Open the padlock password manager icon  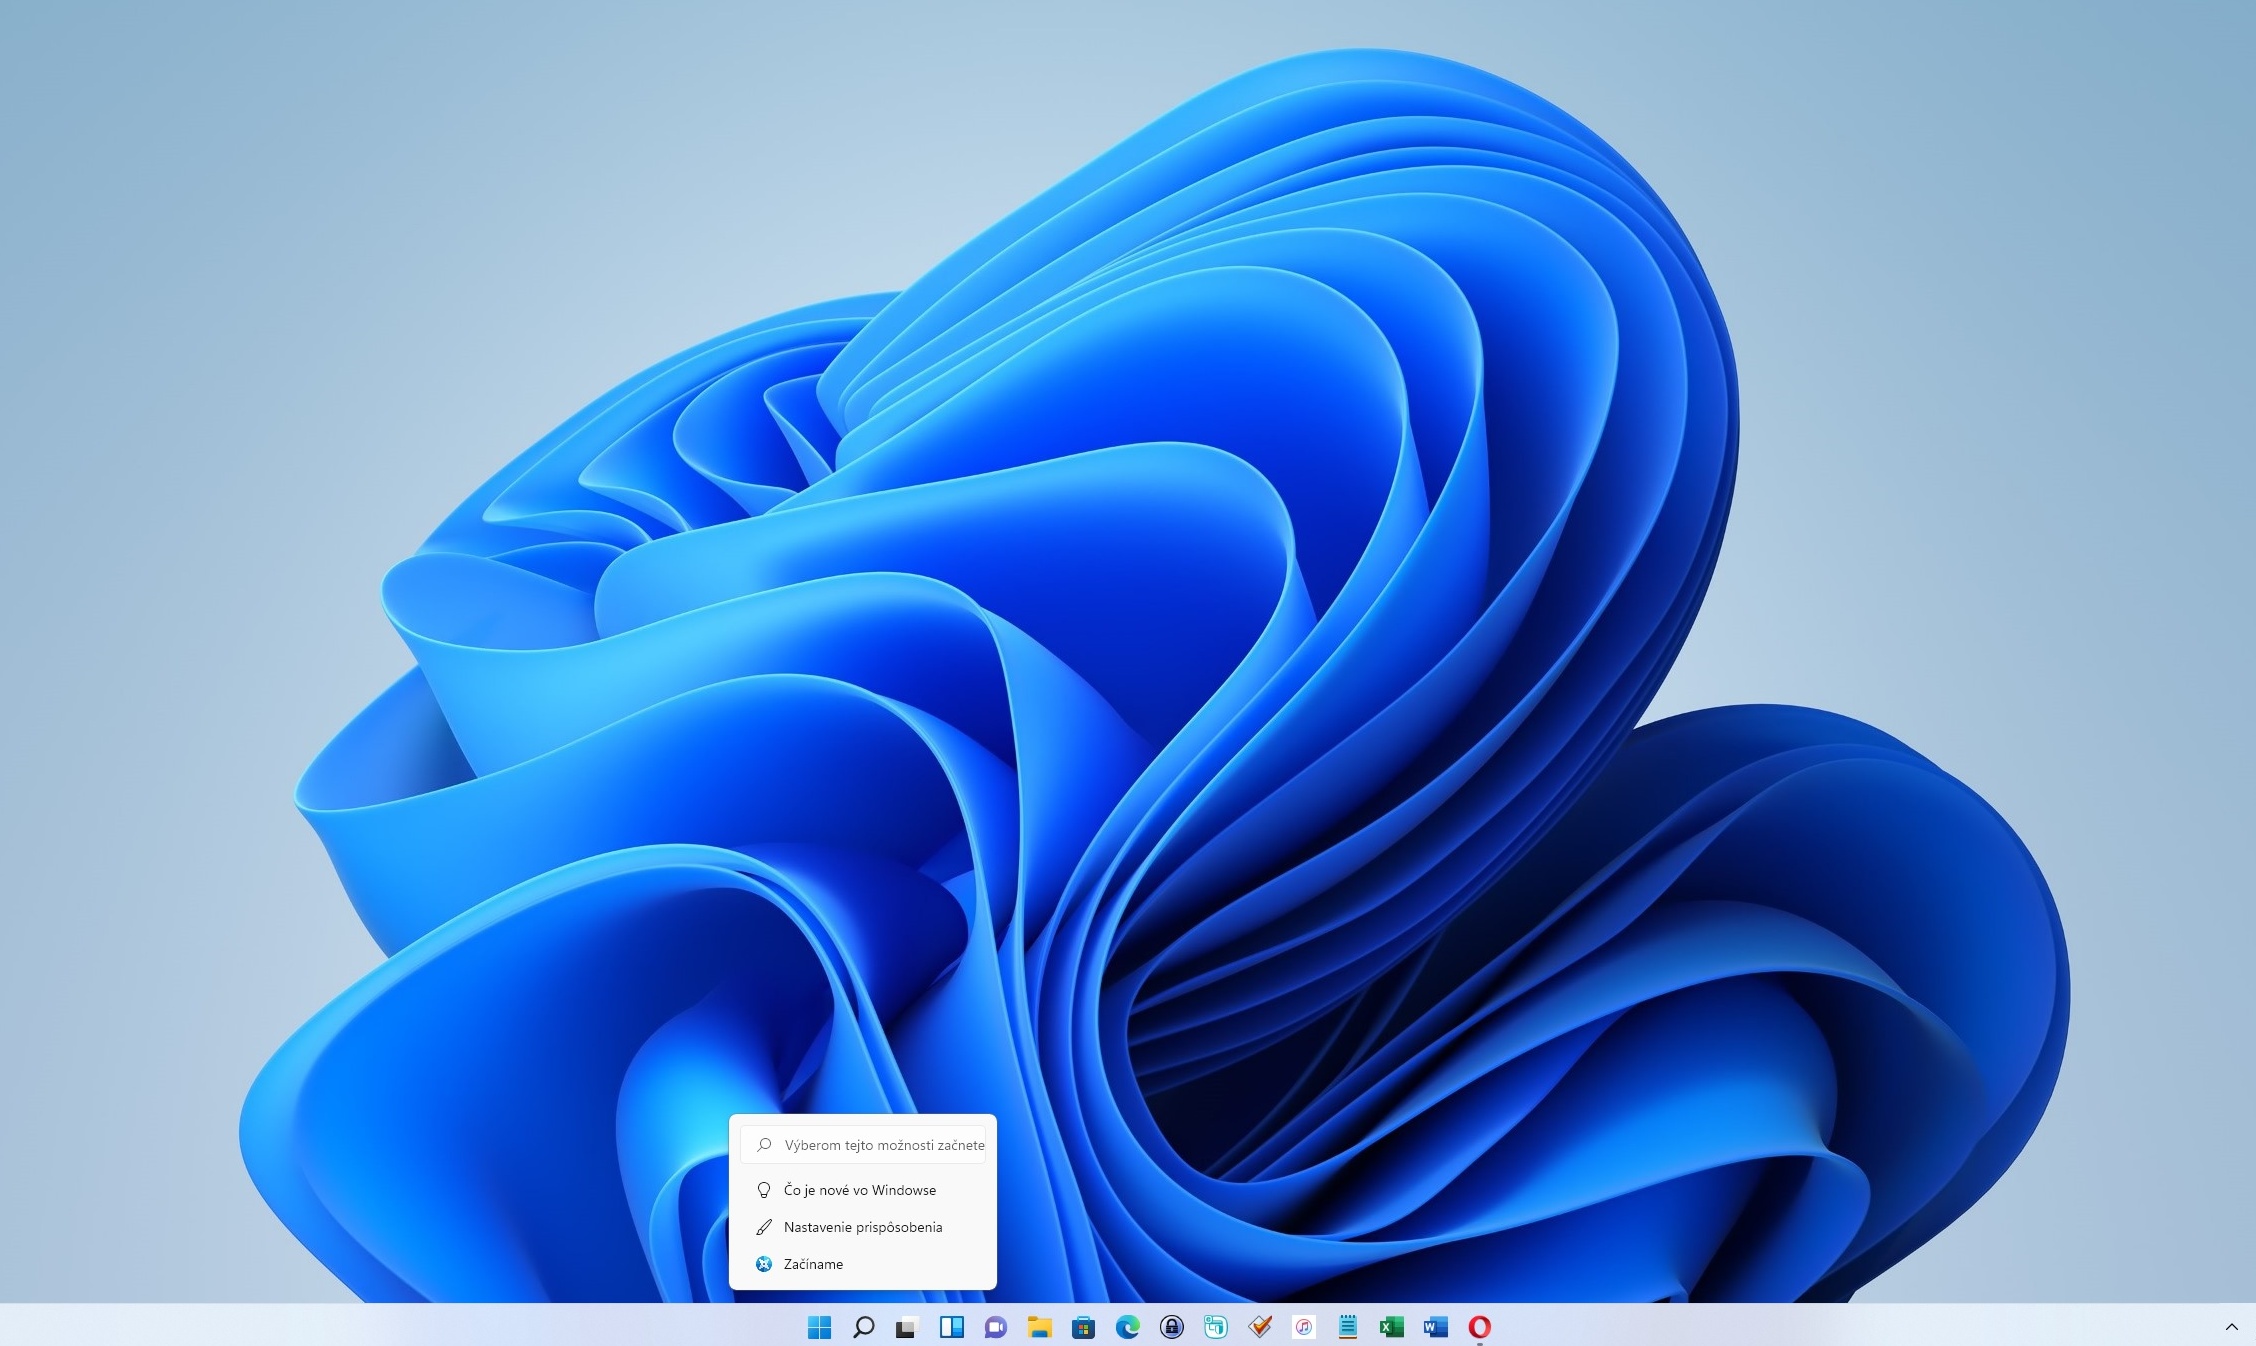tap(1171, 1327)
